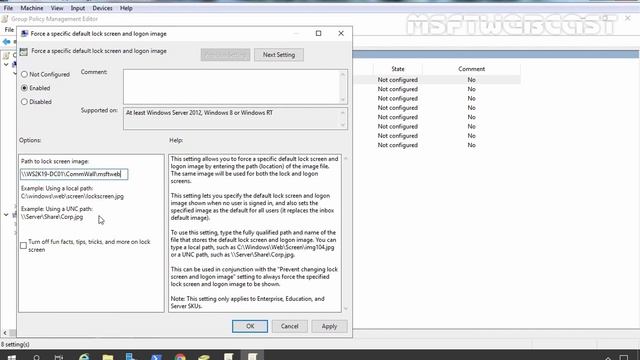
Task: Collapse the upper tree node in editor
Action: coord(6,64)
